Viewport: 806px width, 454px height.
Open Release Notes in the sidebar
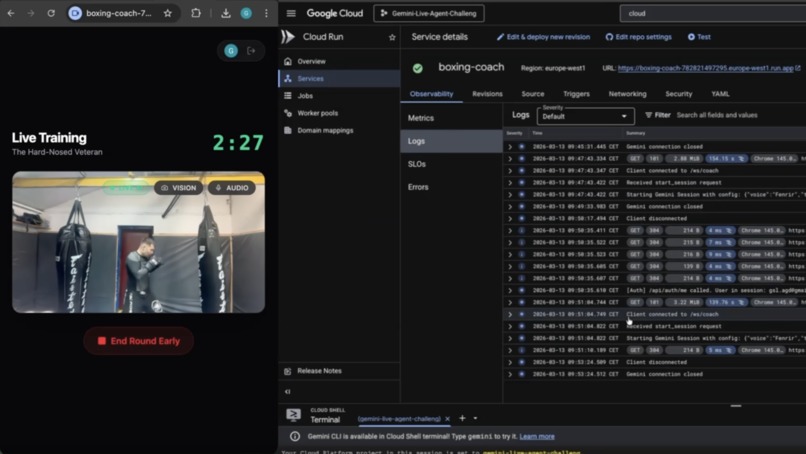coord(339,371)
